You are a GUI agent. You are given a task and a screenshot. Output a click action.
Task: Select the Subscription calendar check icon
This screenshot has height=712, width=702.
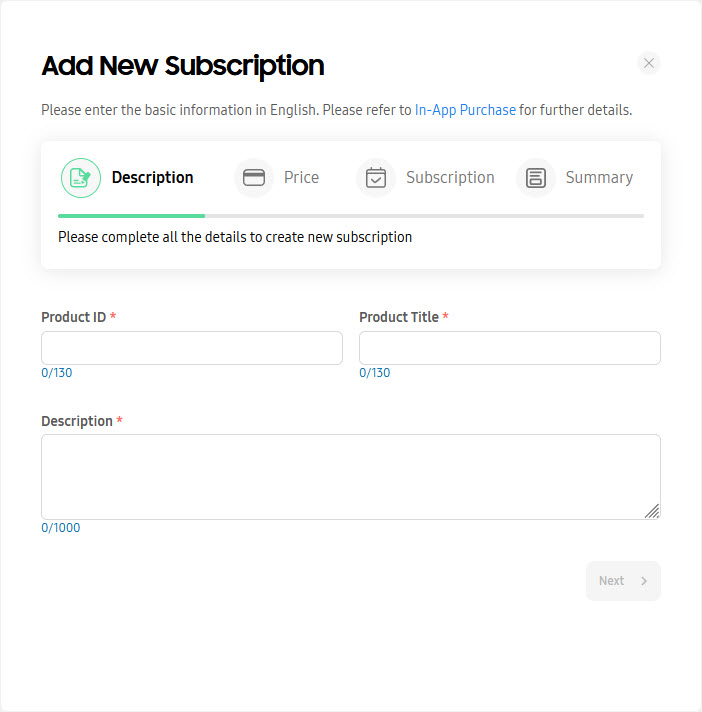[x=376, y=178]
